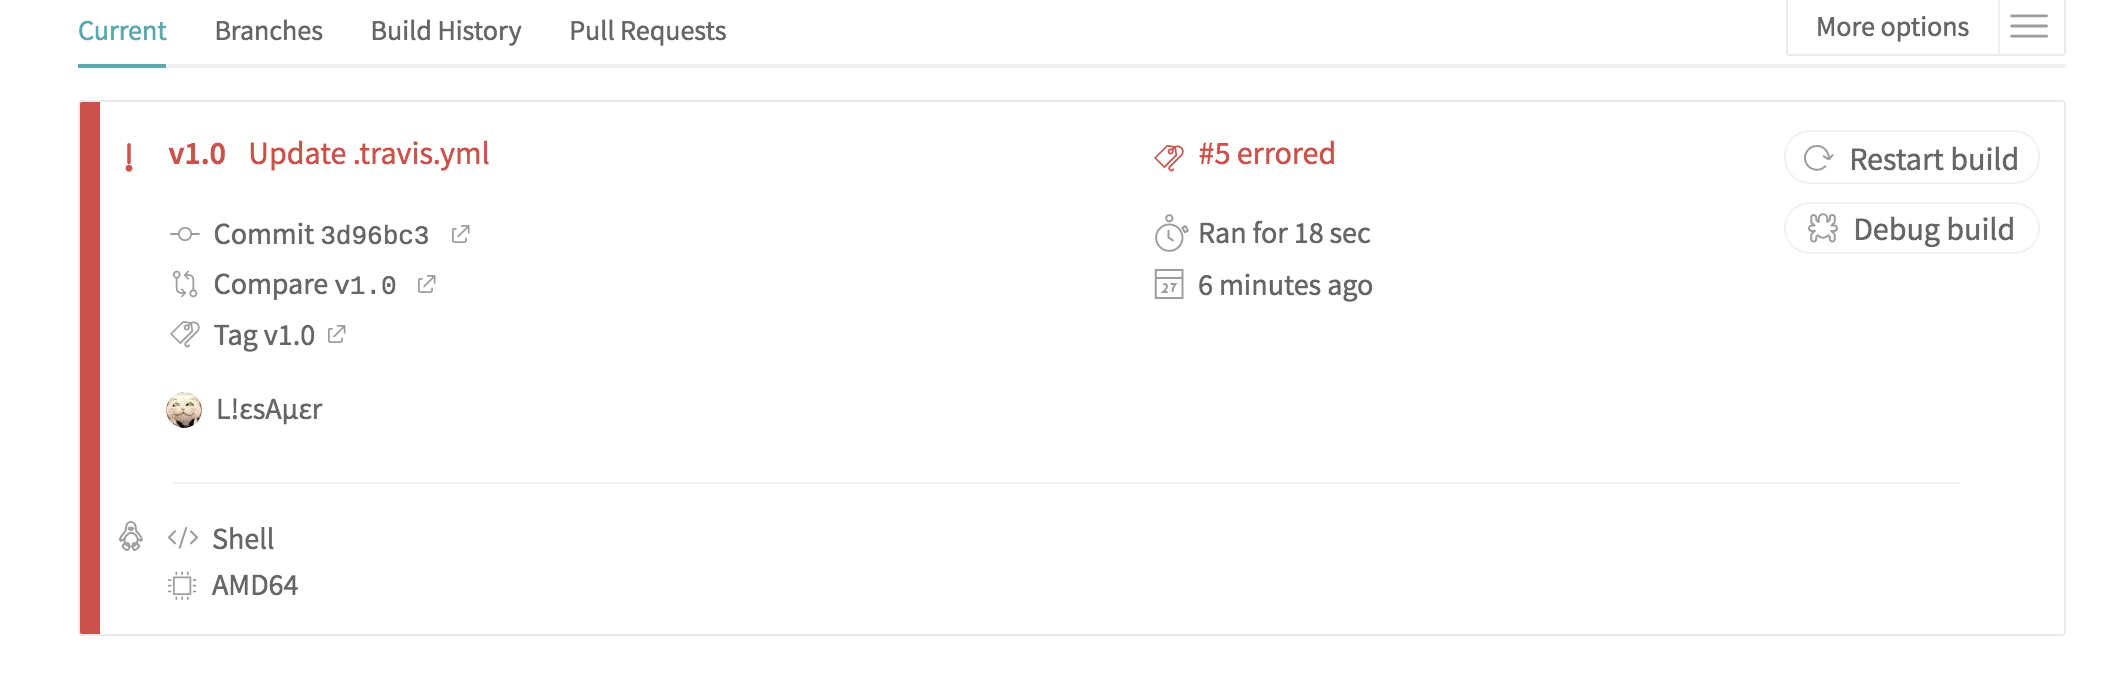This screenshot has height=682, width=2102.
Task: Click the calendar icon by 6 minutes ago
Action: tap(1169, 285)
